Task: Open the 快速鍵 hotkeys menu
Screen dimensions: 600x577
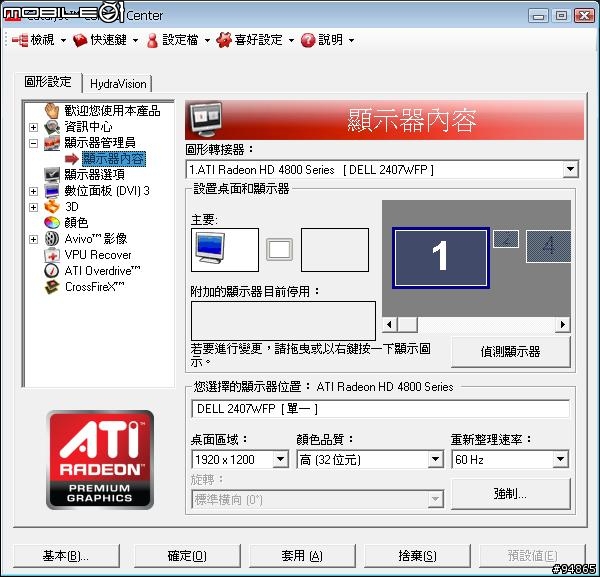Action: pos(106,40)
